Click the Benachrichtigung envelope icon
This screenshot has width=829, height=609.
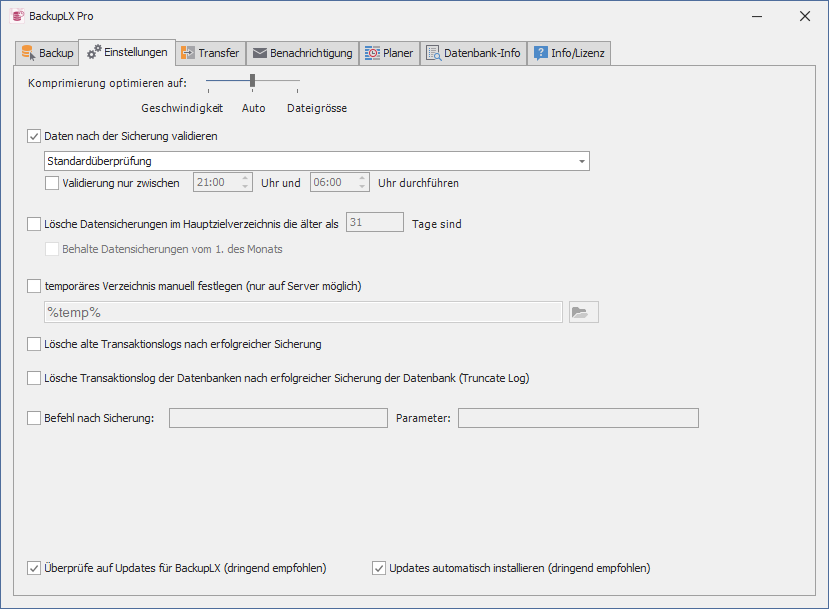coord(259,53)
